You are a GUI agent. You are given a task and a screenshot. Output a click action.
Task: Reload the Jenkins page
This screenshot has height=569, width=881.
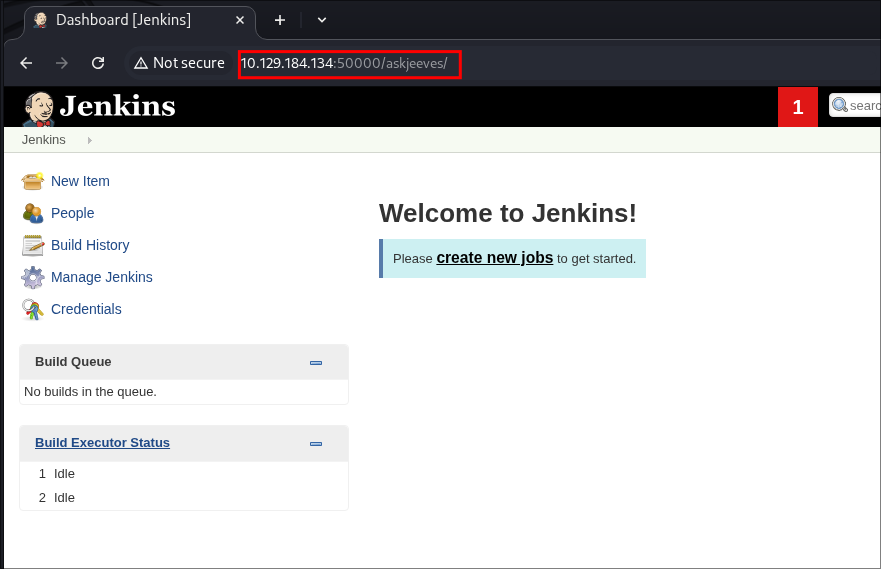pyautogui.click(x=98, y=63)
